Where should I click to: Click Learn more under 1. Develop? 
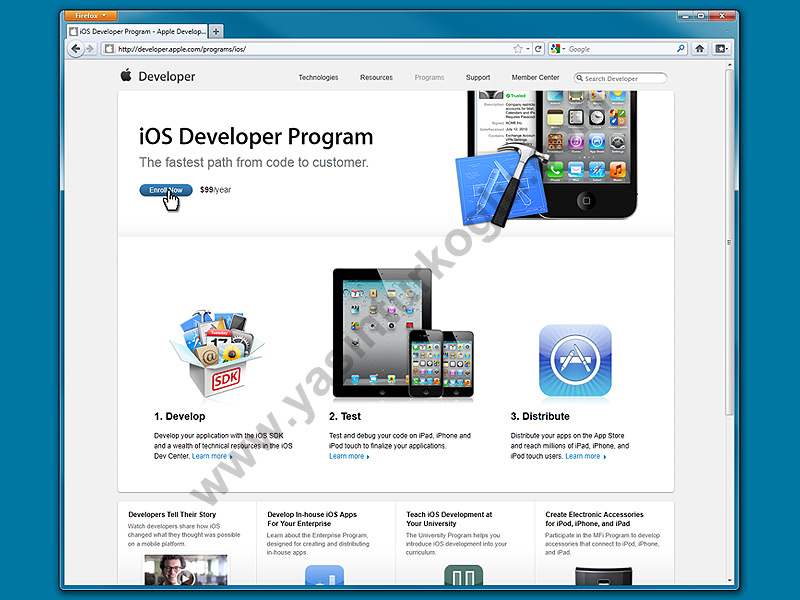(212, 456)
